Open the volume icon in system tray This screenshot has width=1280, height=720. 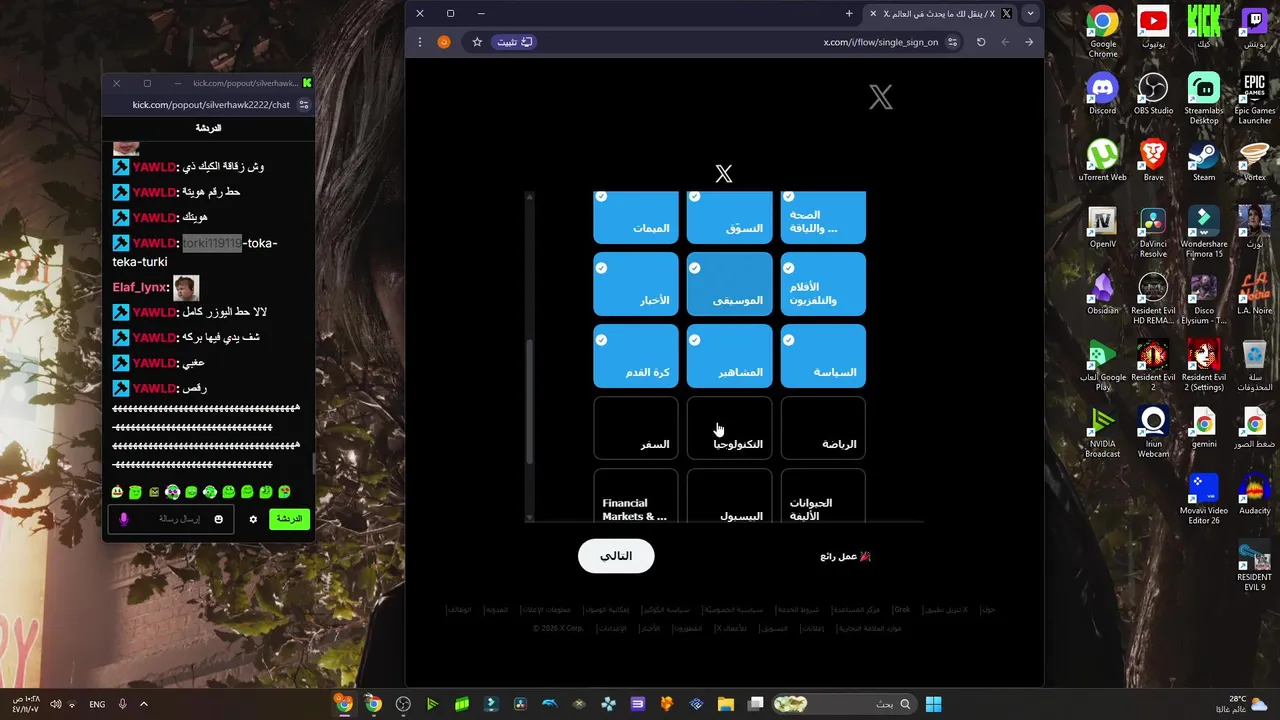tap(56, 704)
